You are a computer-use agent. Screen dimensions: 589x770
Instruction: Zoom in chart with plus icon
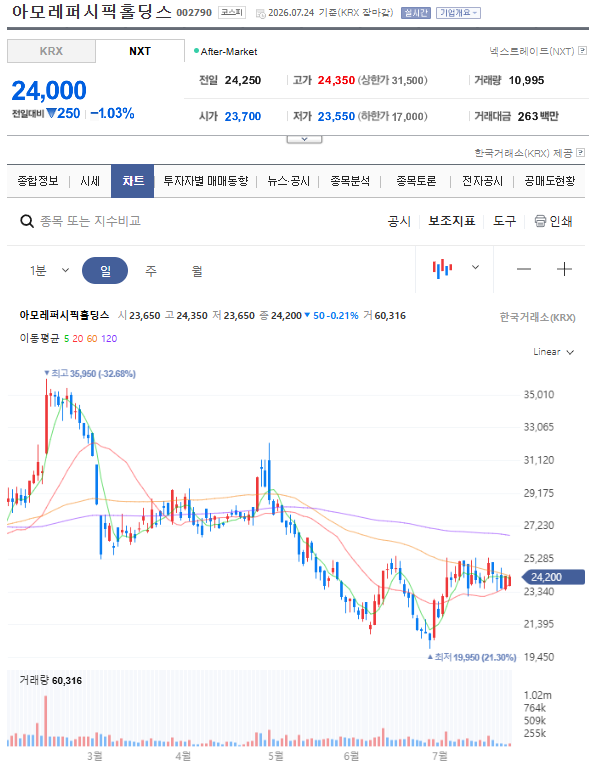coord(564,269)
